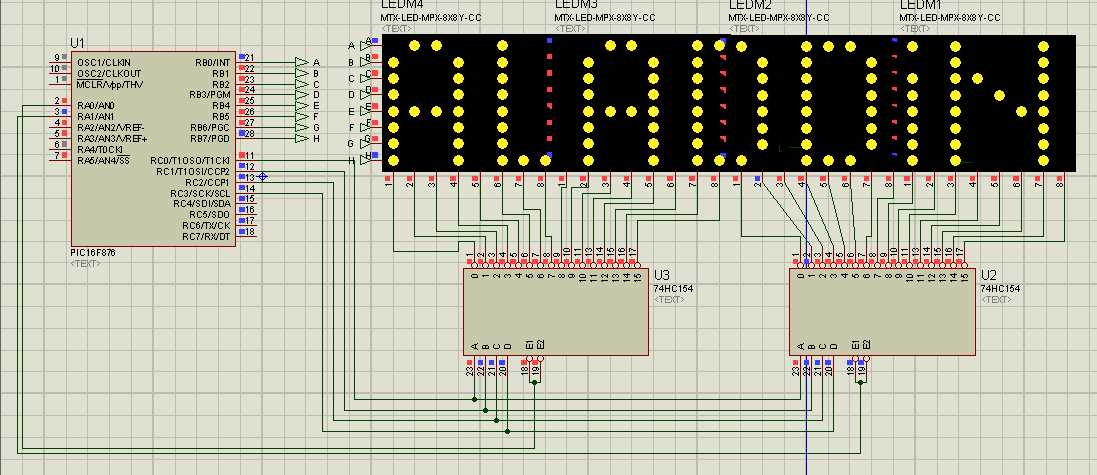Viewport: 1097px width, 475px height.
Task: Click the RA1/AN1 pin label
Action: 96,116
